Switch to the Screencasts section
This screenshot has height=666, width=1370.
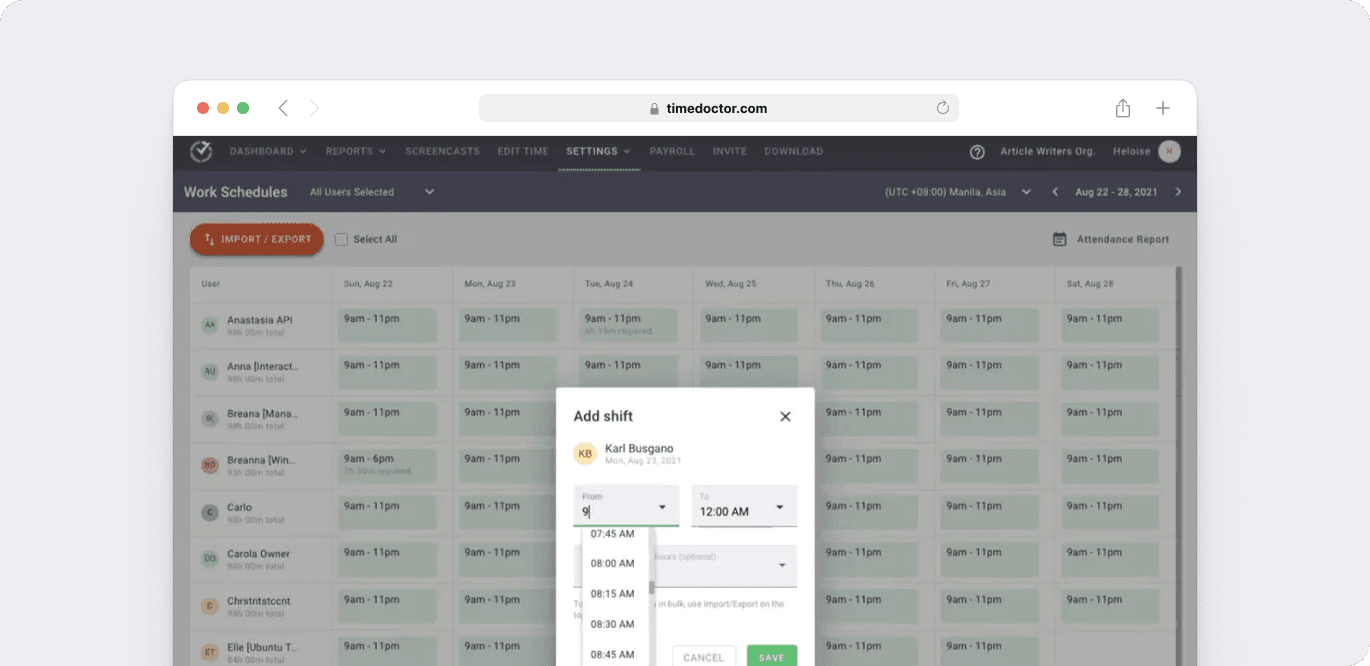[442, 151]
